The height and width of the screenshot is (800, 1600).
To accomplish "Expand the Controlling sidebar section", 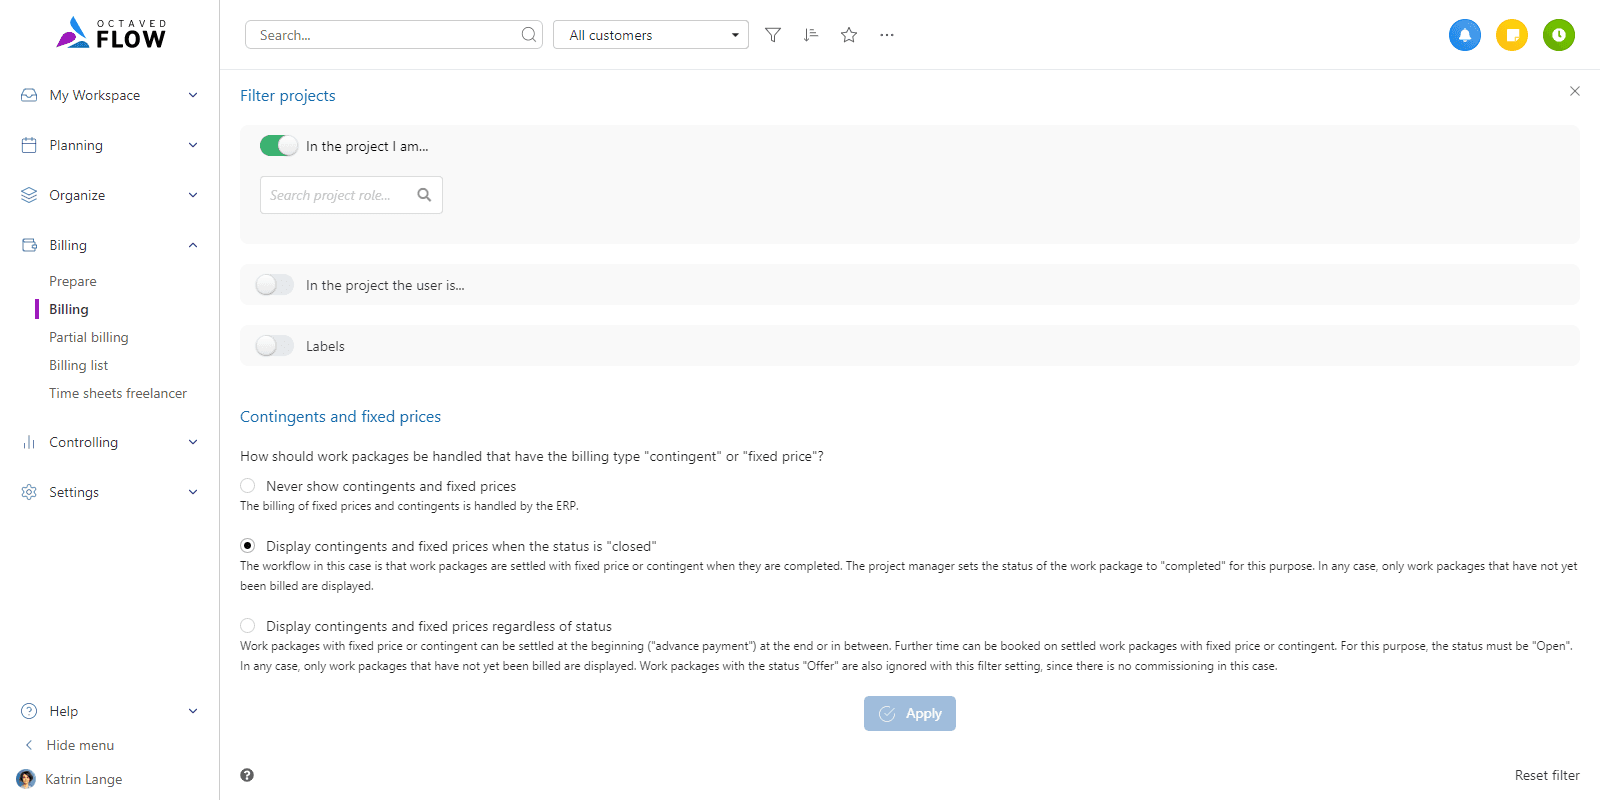I will (109, 442).
